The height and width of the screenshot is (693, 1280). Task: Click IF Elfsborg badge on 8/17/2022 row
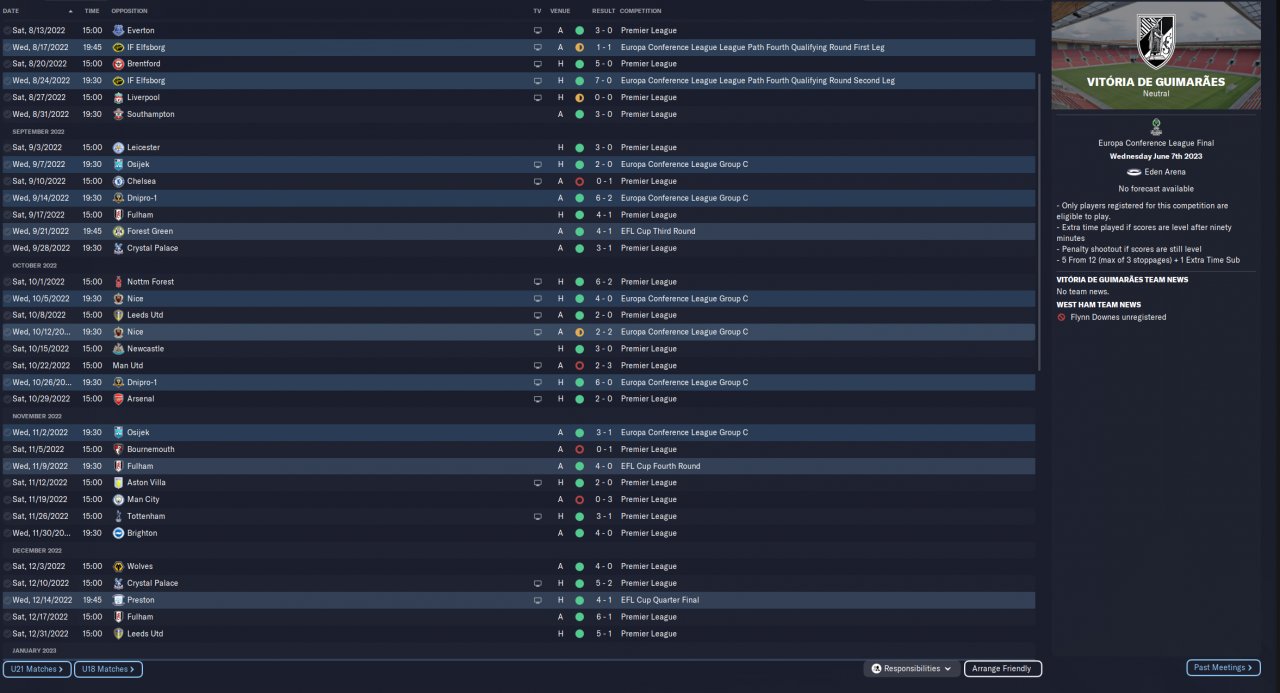118,47
